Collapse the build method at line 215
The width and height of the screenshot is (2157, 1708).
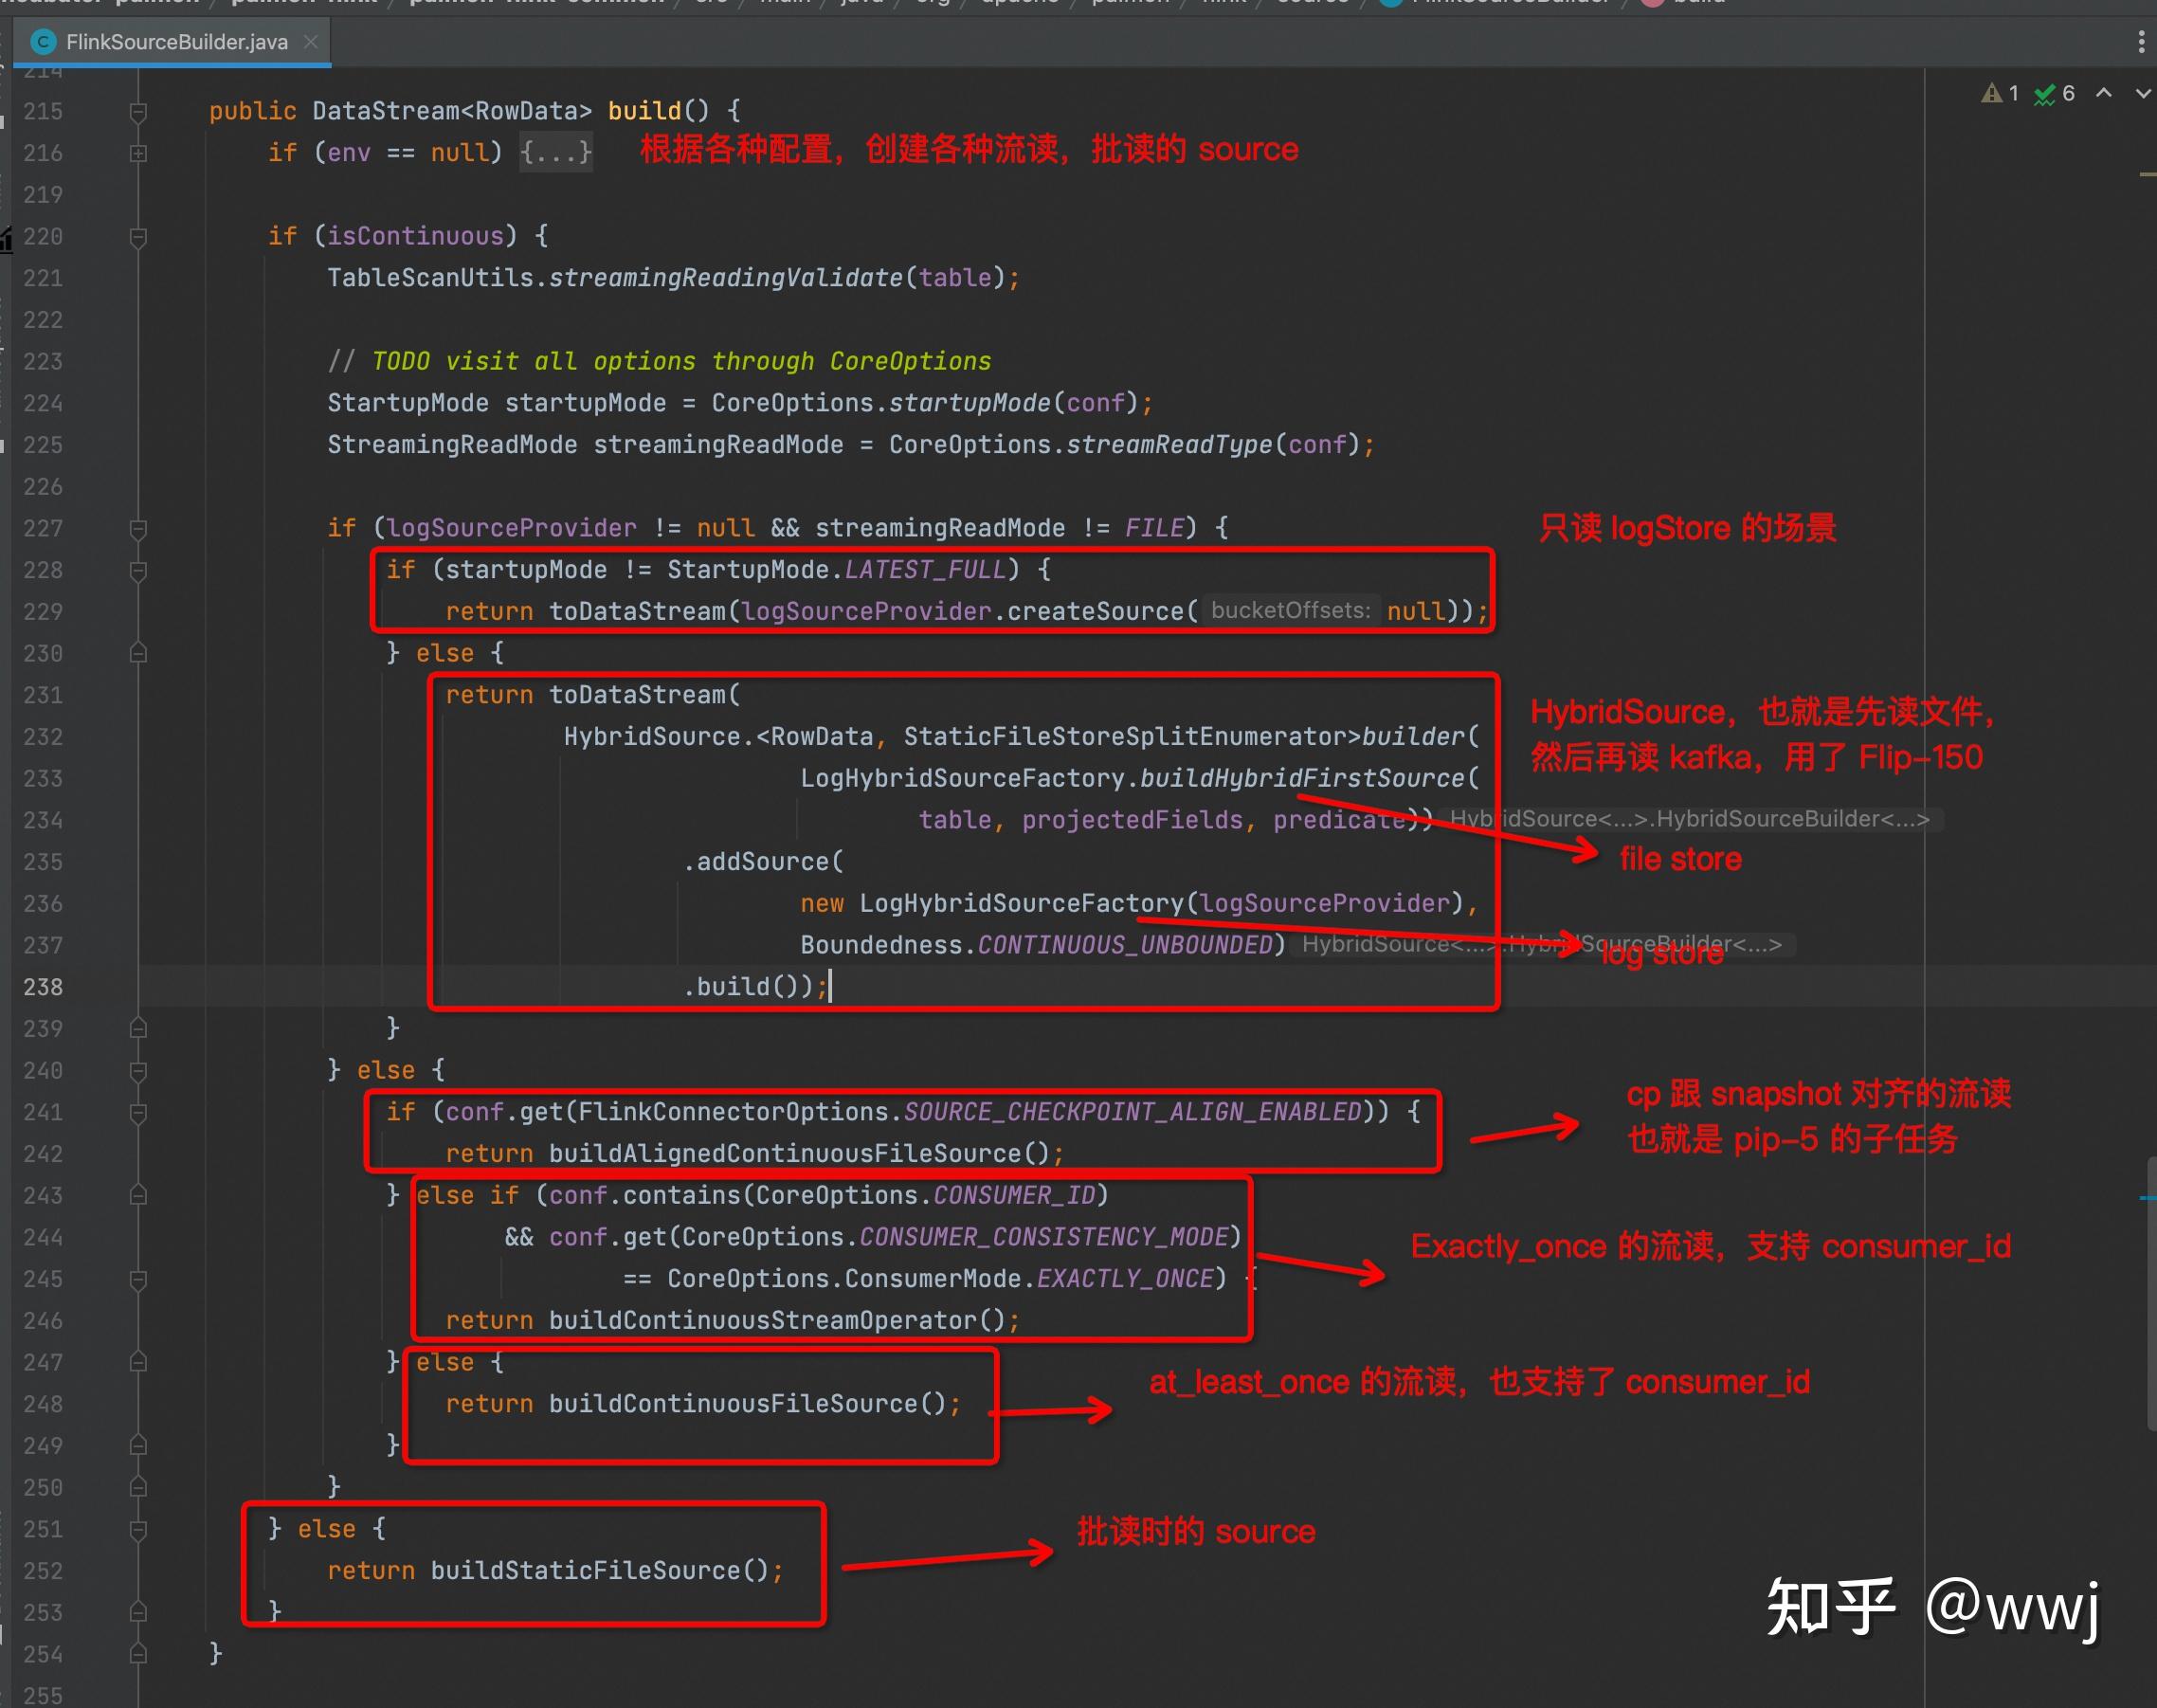(137, 110)
